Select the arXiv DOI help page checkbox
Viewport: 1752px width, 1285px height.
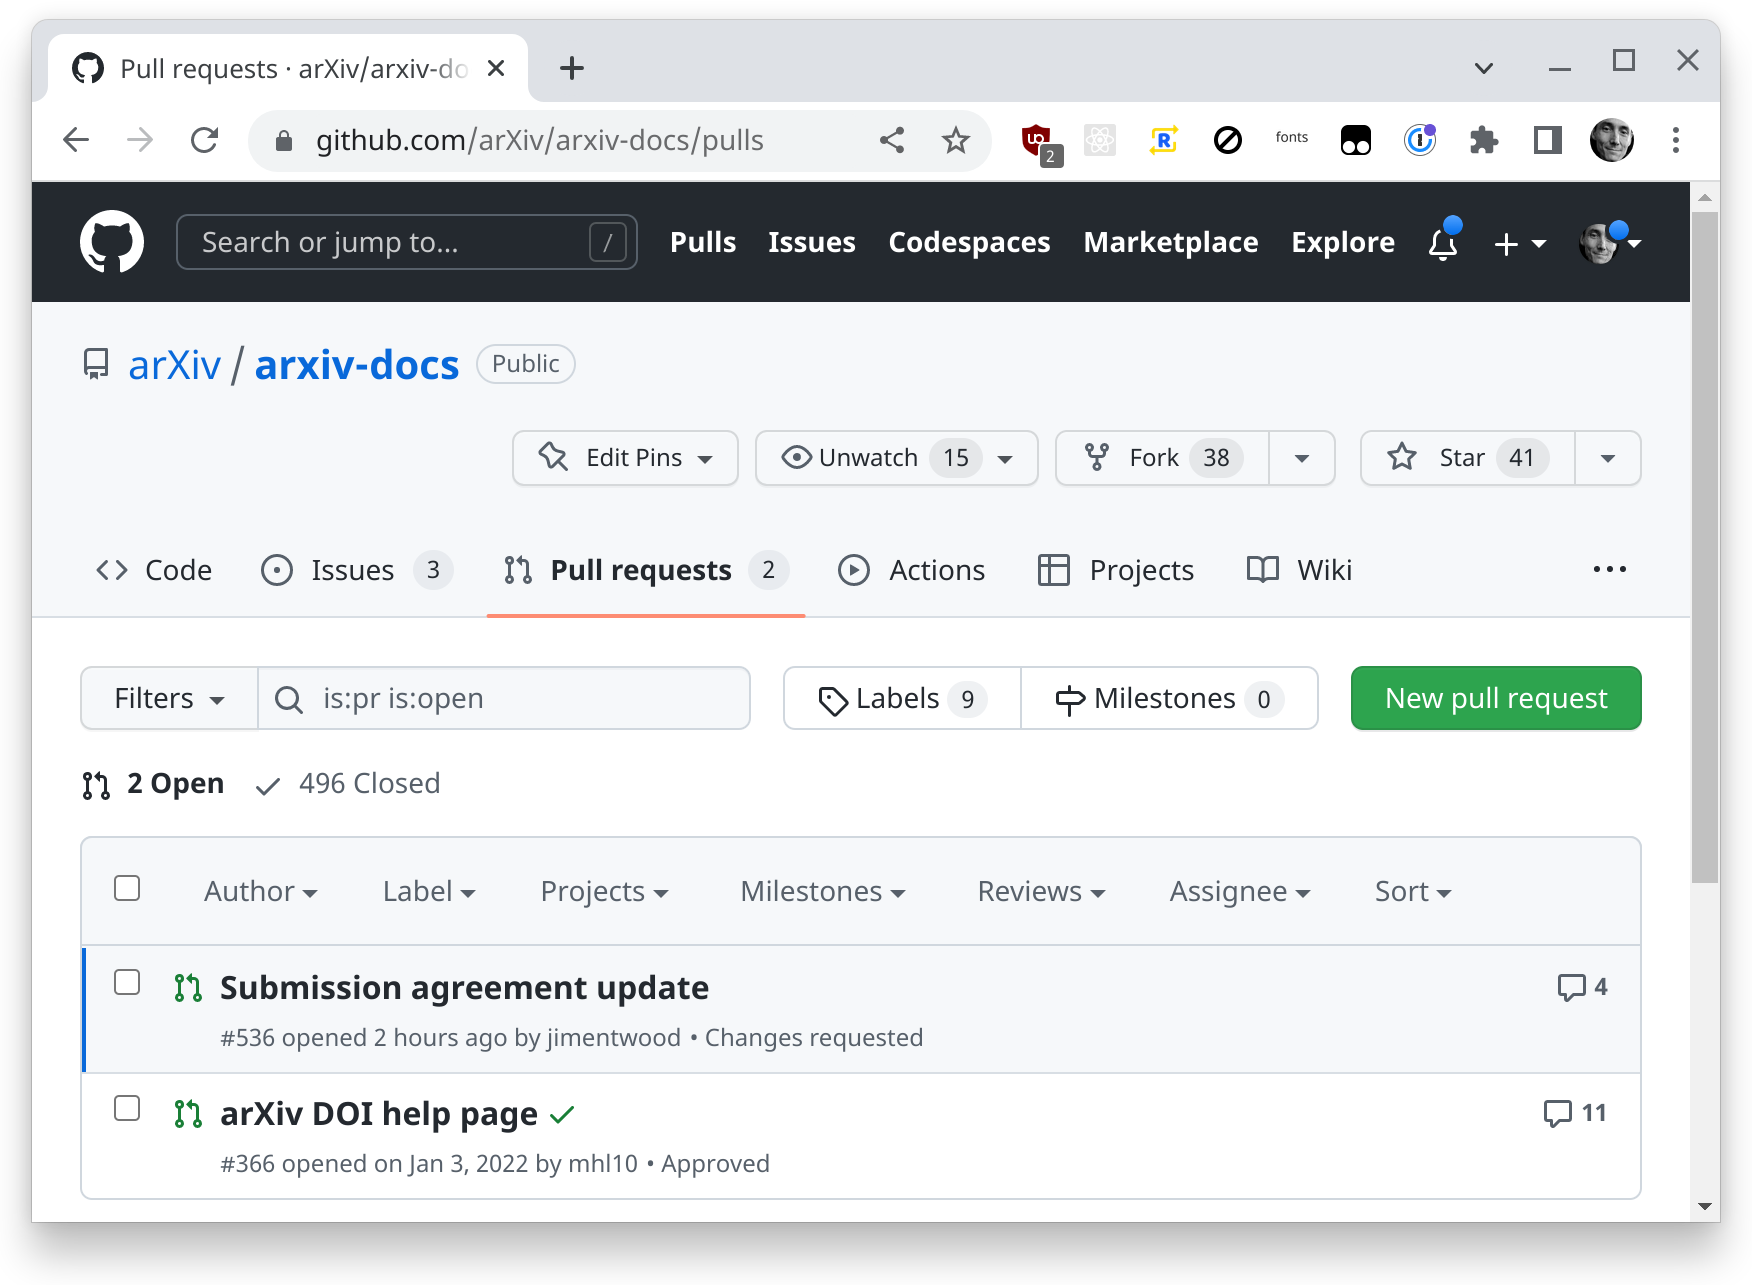tap(127, 1108)
